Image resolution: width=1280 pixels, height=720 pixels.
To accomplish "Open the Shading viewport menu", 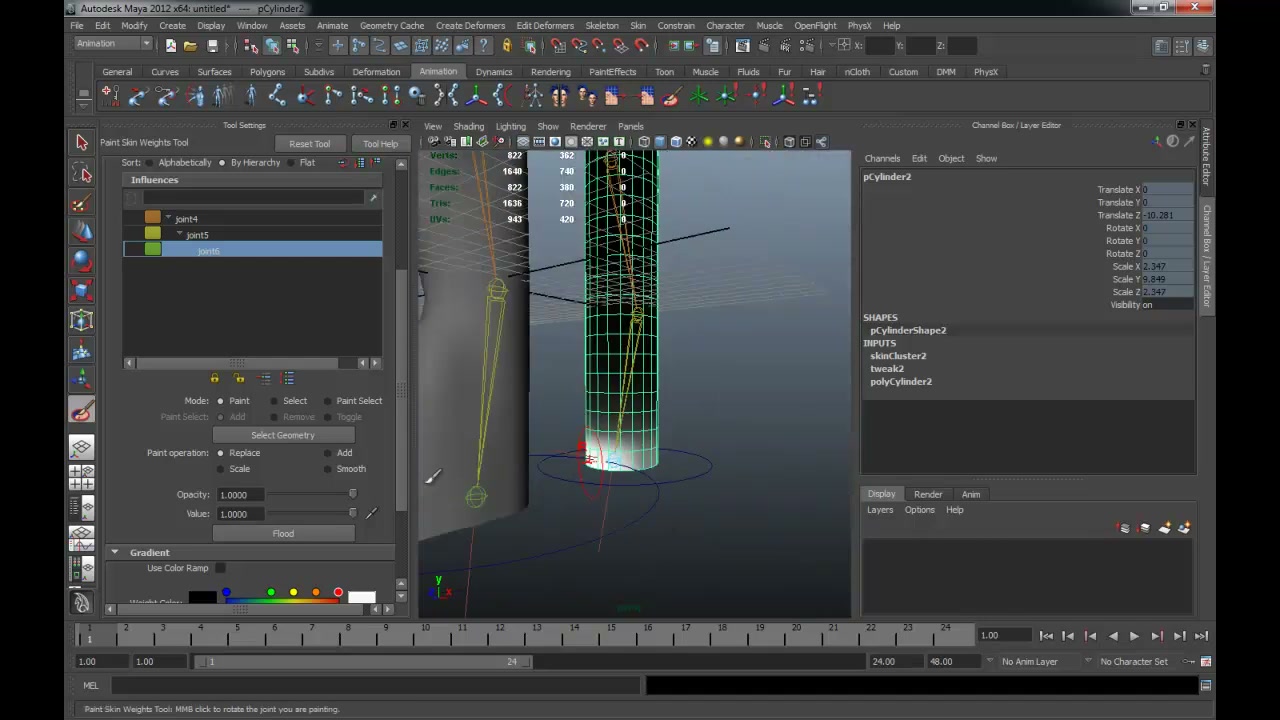I will (468, 126).
